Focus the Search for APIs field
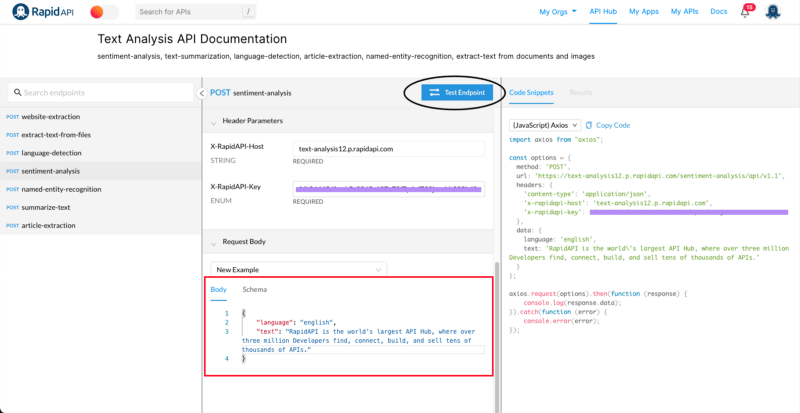 [x=196, y=12]
